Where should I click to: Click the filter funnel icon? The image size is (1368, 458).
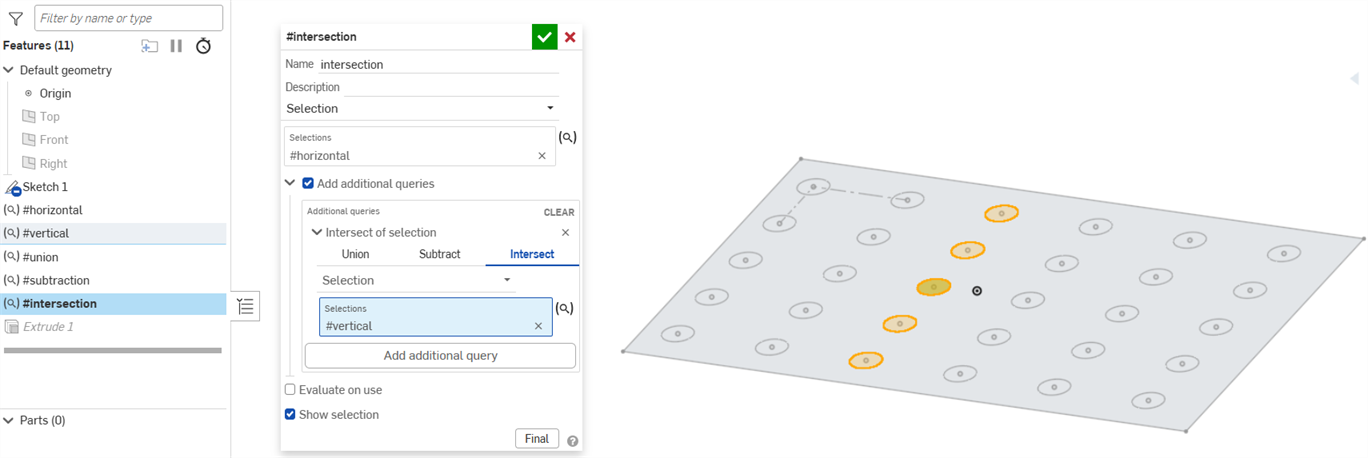tap(15, 18)
